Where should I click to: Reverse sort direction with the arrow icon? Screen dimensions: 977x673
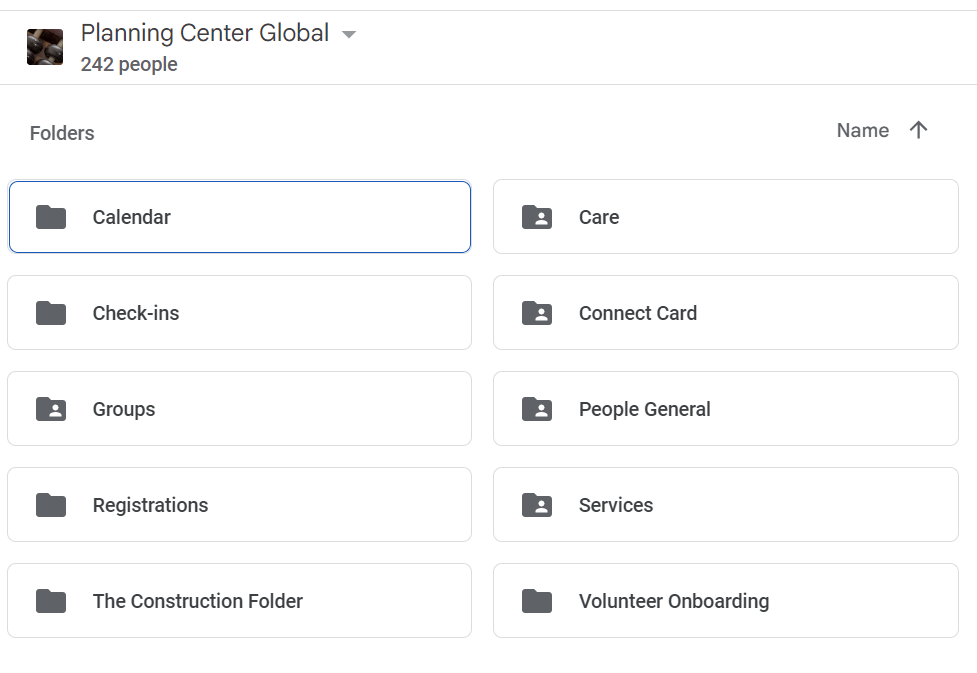point(918,130)
